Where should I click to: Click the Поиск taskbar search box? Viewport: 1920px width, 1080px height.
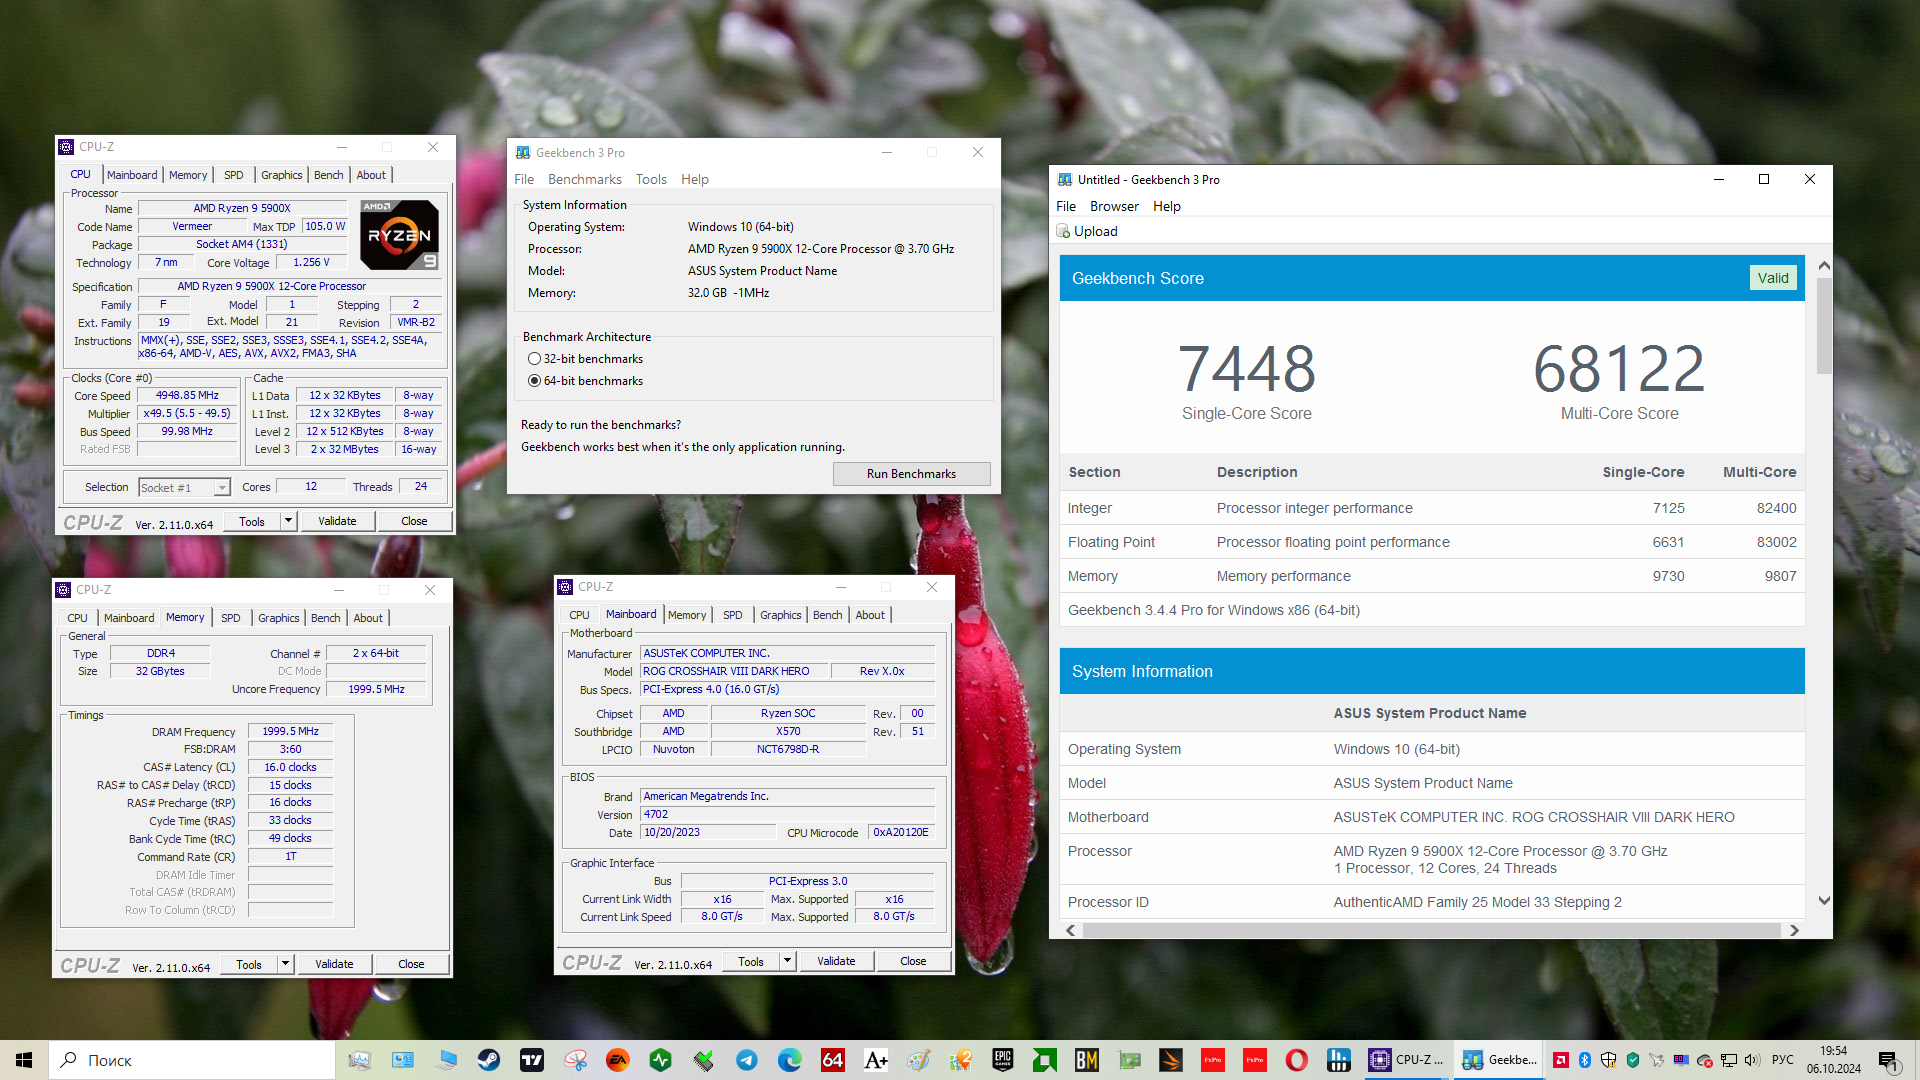pyautogui.click(x=192, y=1060)
